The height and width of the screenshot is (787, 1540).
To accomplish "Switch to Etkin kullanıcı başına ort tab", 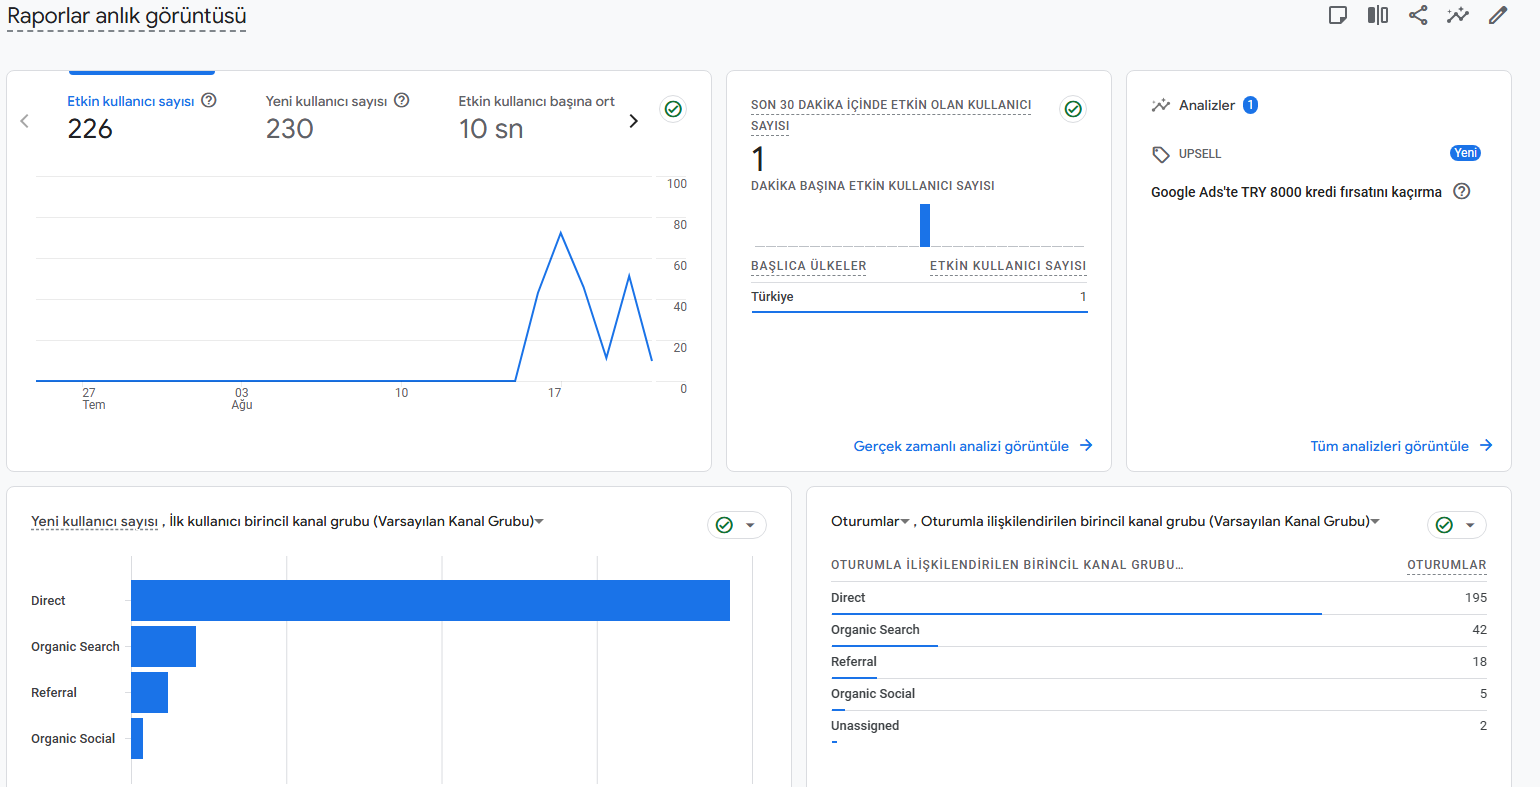I will [537, 115].
